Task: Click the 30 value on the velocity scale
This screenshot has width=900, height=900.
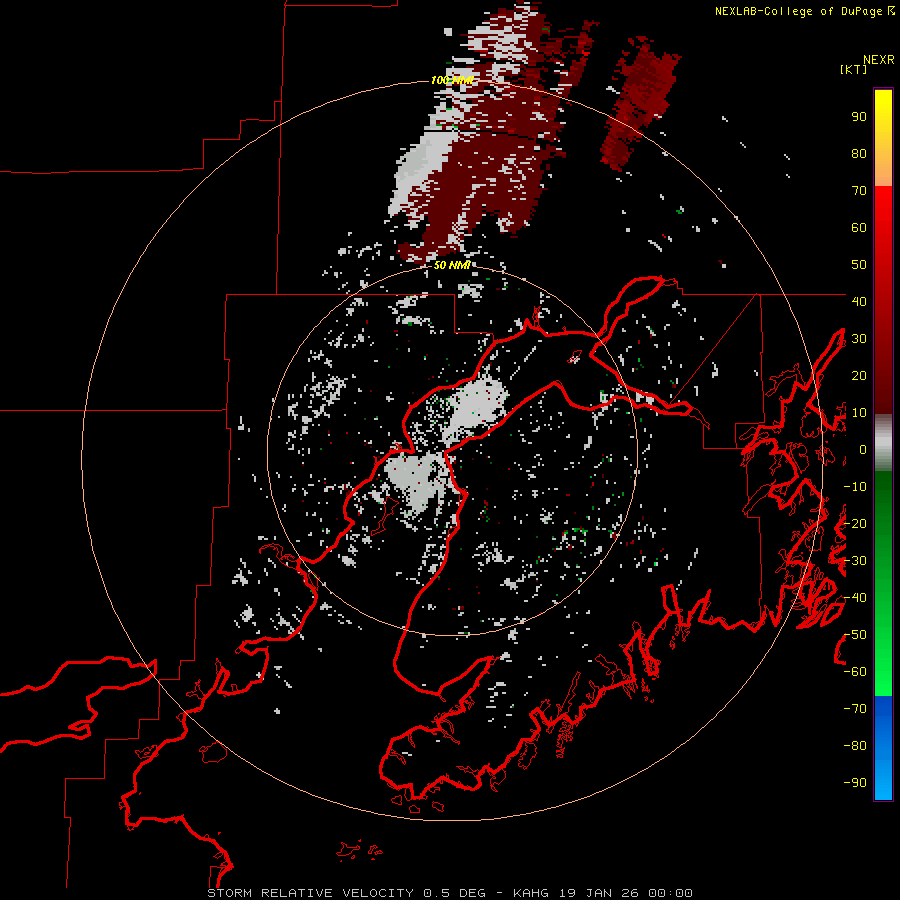Action: pyautogui.click(x=859, y=339)
